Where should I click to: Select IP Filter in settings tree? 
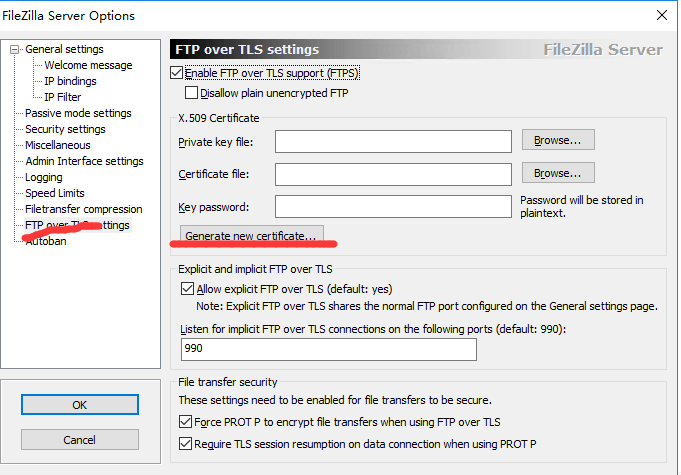(63, 97)
